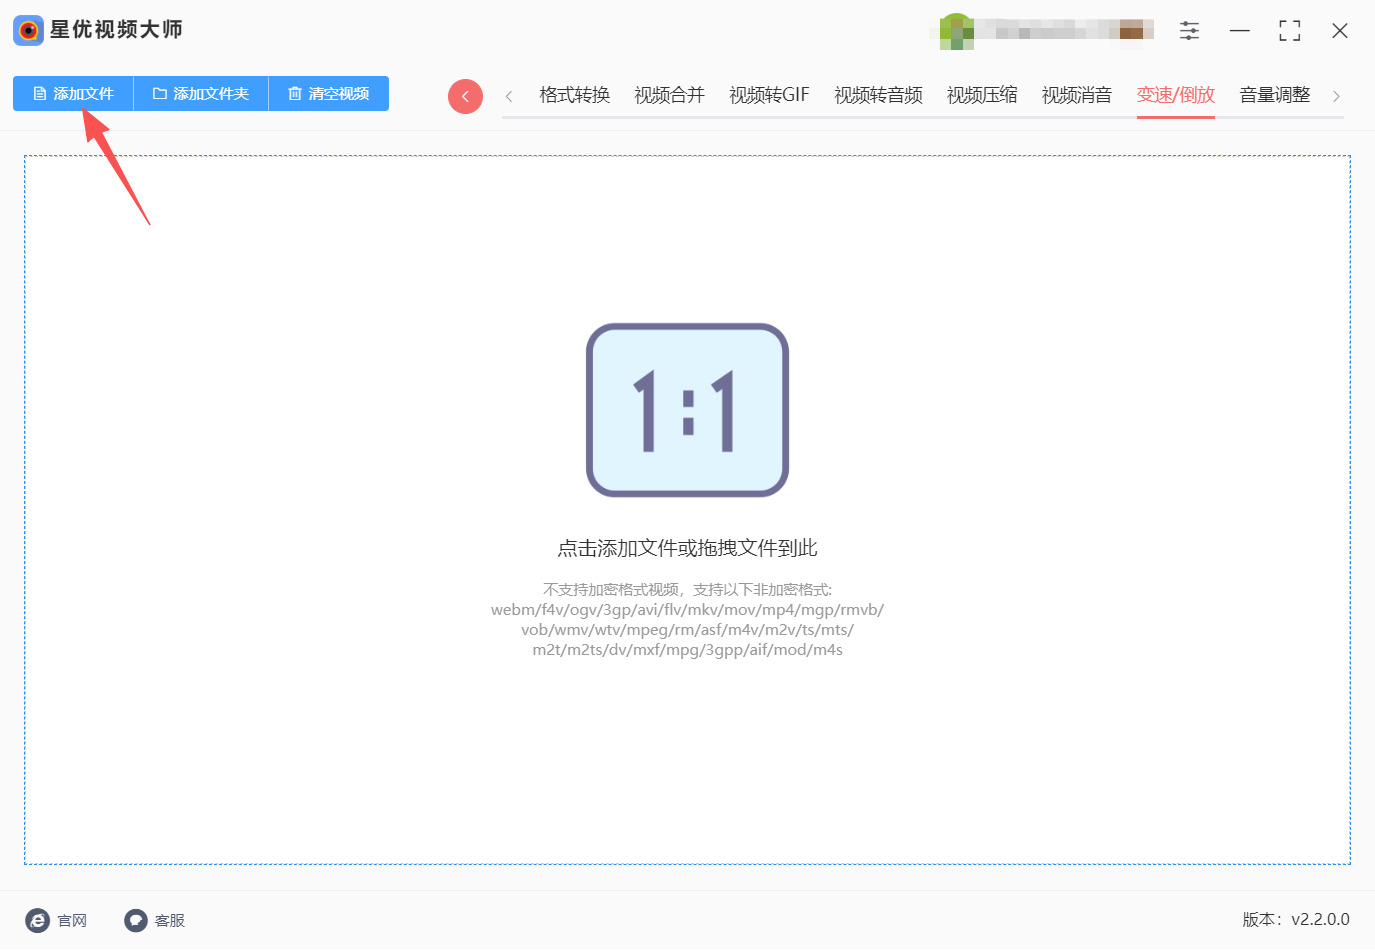Open the 官网 website link
This screenshot has width=1375, height=950.
56,920
